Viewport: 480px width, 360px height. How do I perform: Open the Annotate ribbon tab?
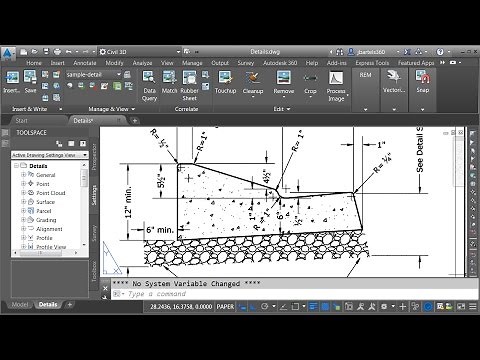pyautogui.click(x=85, y=63)
